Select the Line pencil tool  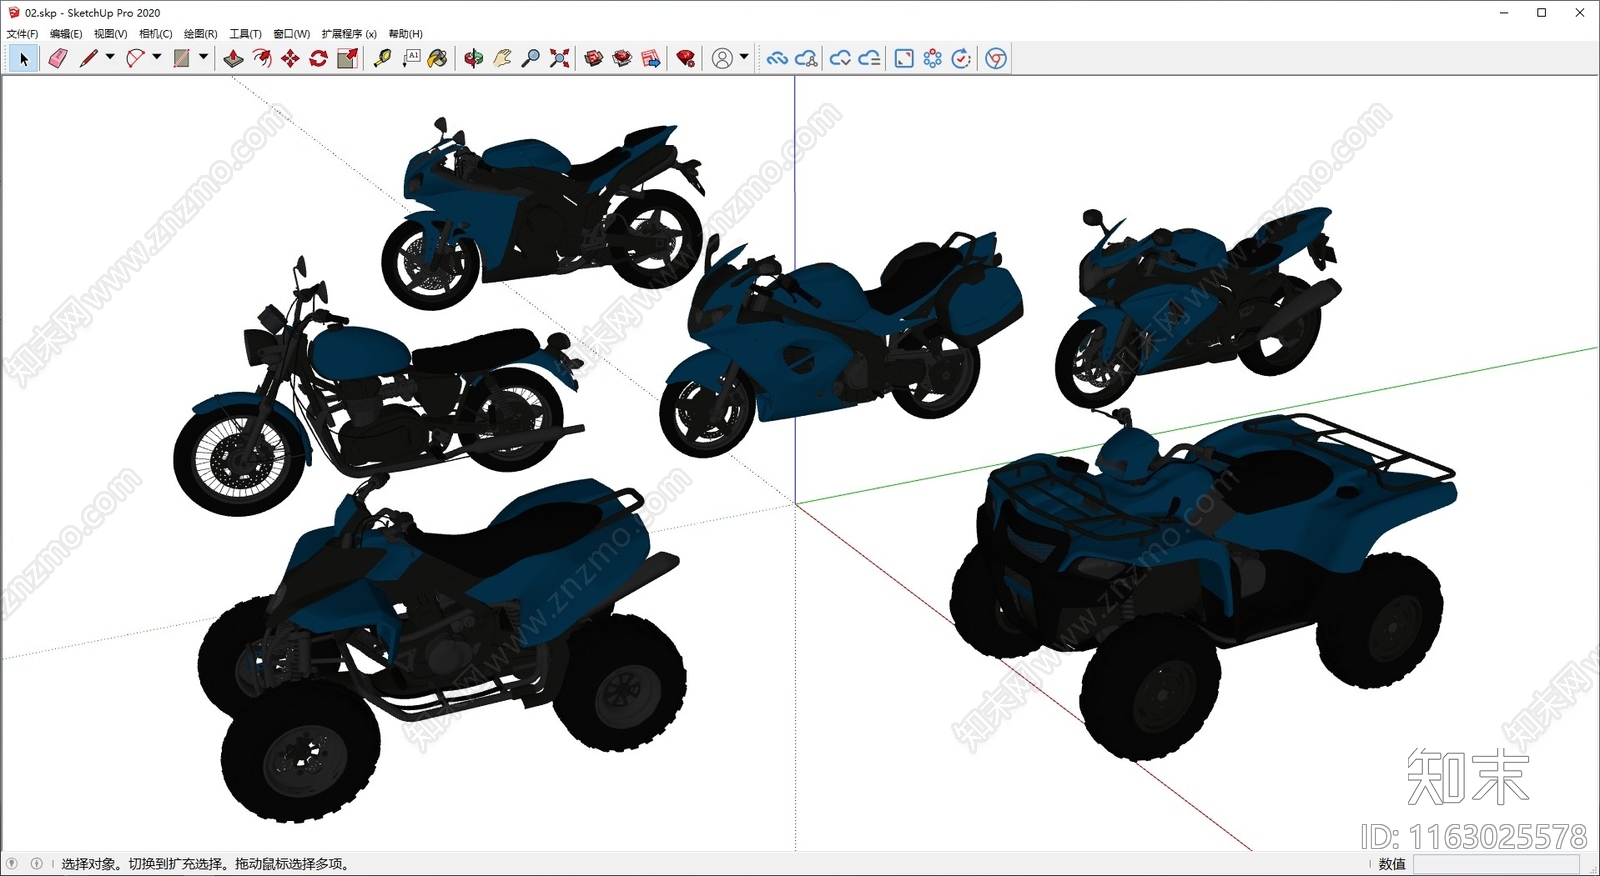pos(88,59)
